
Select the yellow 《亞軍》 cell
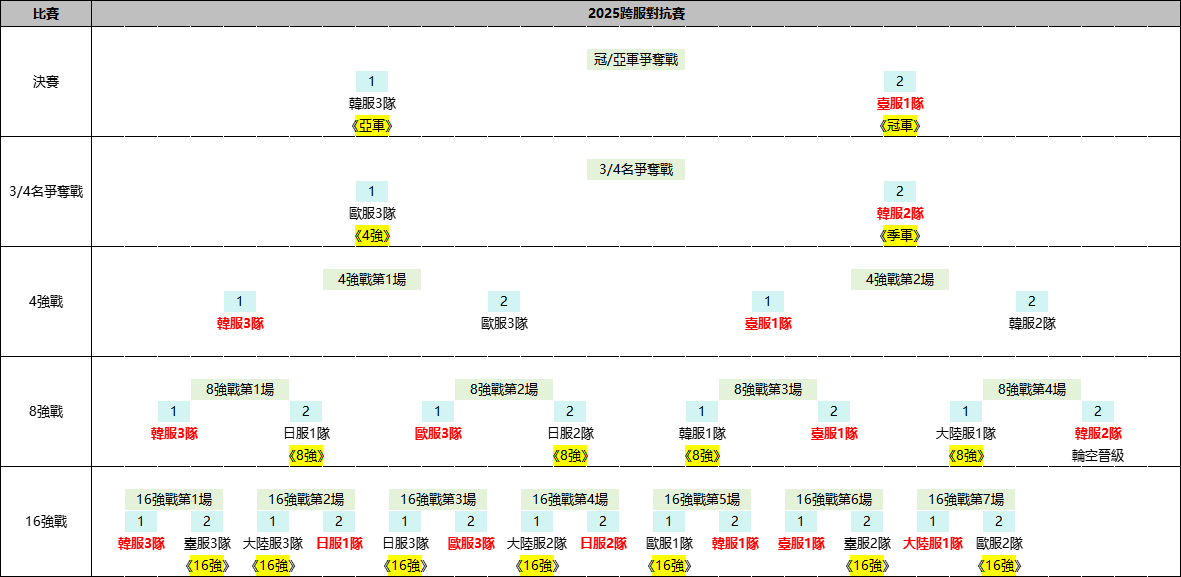click(371, 125)
